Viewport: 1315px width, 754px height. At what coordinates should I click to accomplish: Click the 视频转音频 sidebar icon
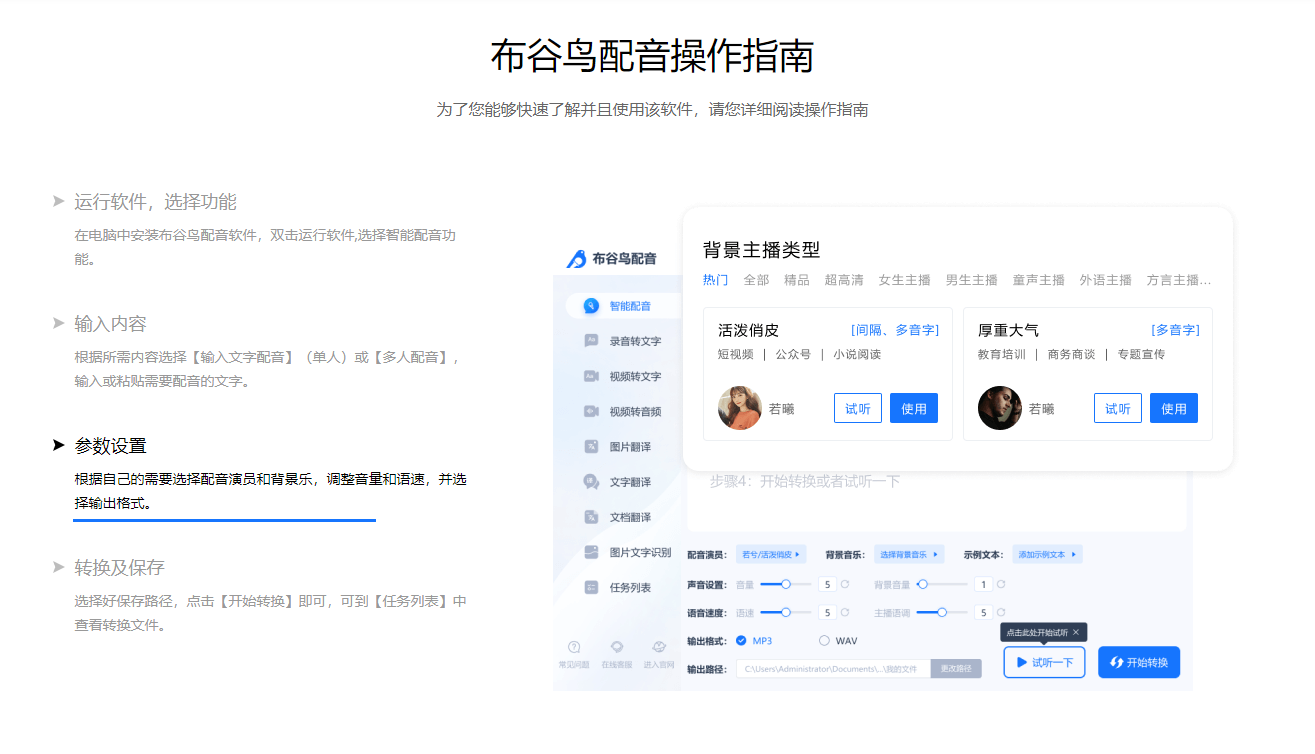point(591,411)
